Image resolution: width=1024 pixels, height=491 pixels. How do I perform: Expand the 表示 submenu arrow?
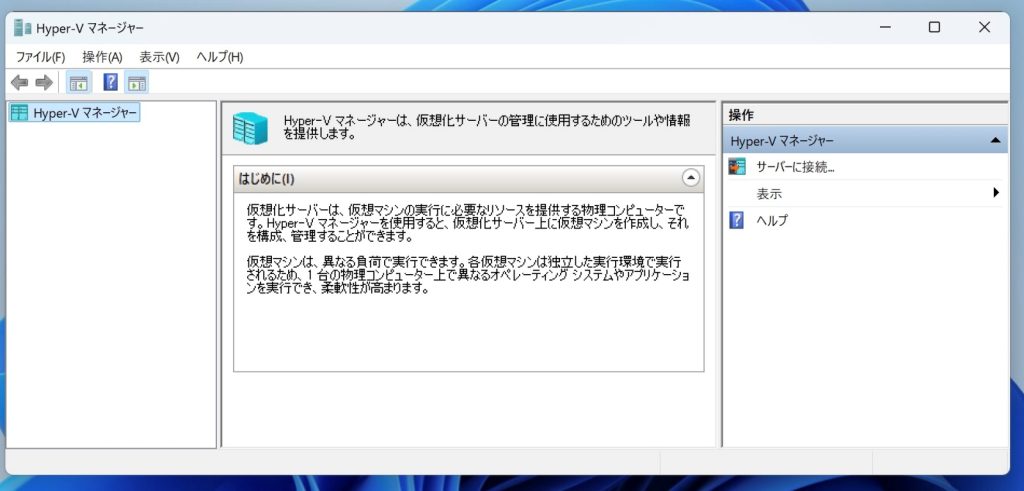[x=996, y=193]
